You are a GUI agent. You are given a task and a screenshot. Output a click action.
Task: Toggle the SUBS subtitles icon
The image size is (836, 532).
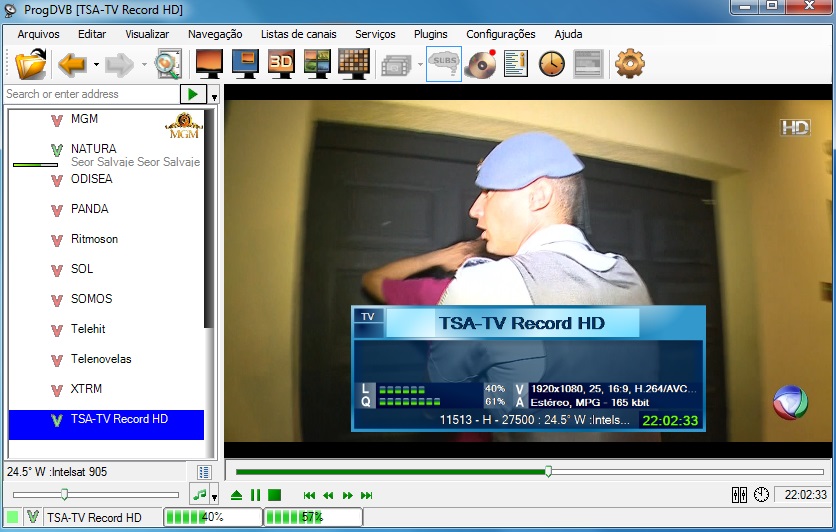pyautogui.click(x=444, y=64)
